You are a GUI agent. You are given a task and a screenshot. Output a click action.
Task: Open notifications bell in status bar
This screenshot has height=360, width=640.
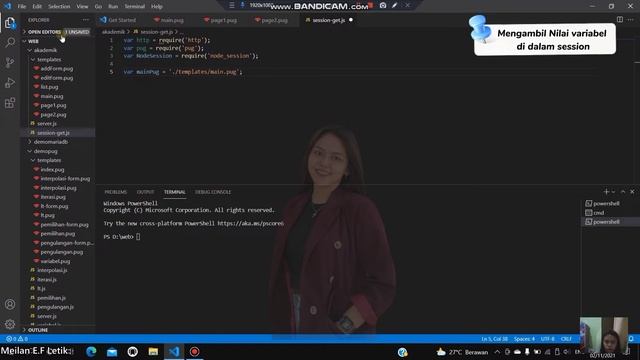point(631,339)
